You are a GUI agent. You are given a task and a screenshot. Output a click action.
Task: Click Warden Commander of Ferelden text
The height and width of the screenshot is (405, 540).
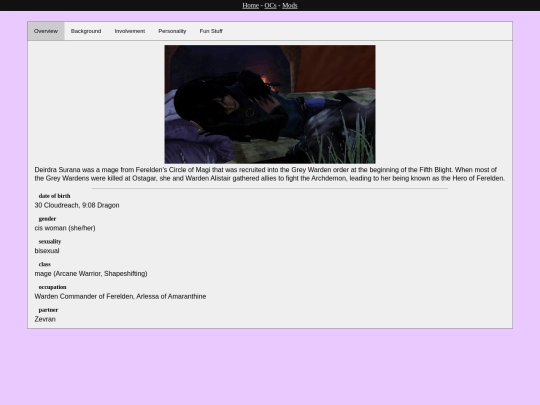84,296
